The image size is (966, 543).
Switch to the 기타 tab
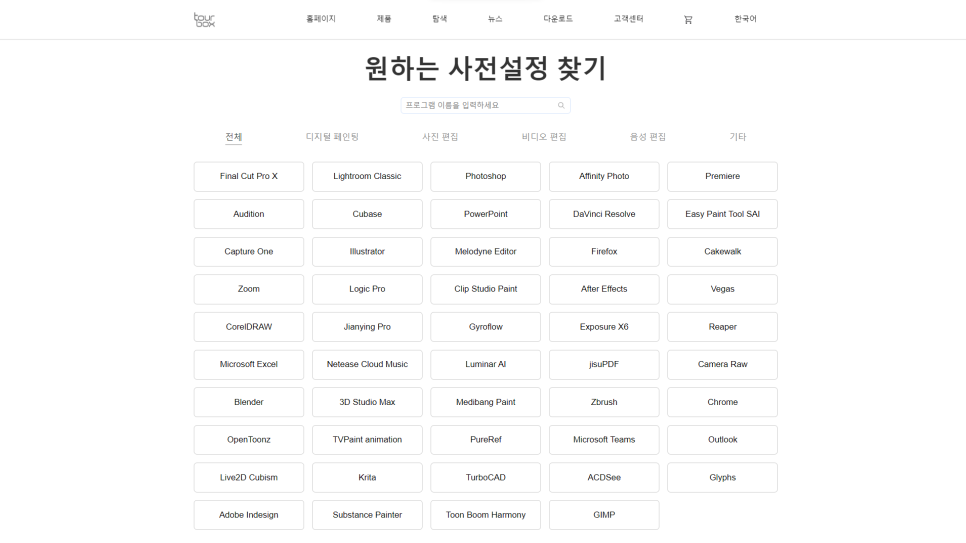(737, 137)
